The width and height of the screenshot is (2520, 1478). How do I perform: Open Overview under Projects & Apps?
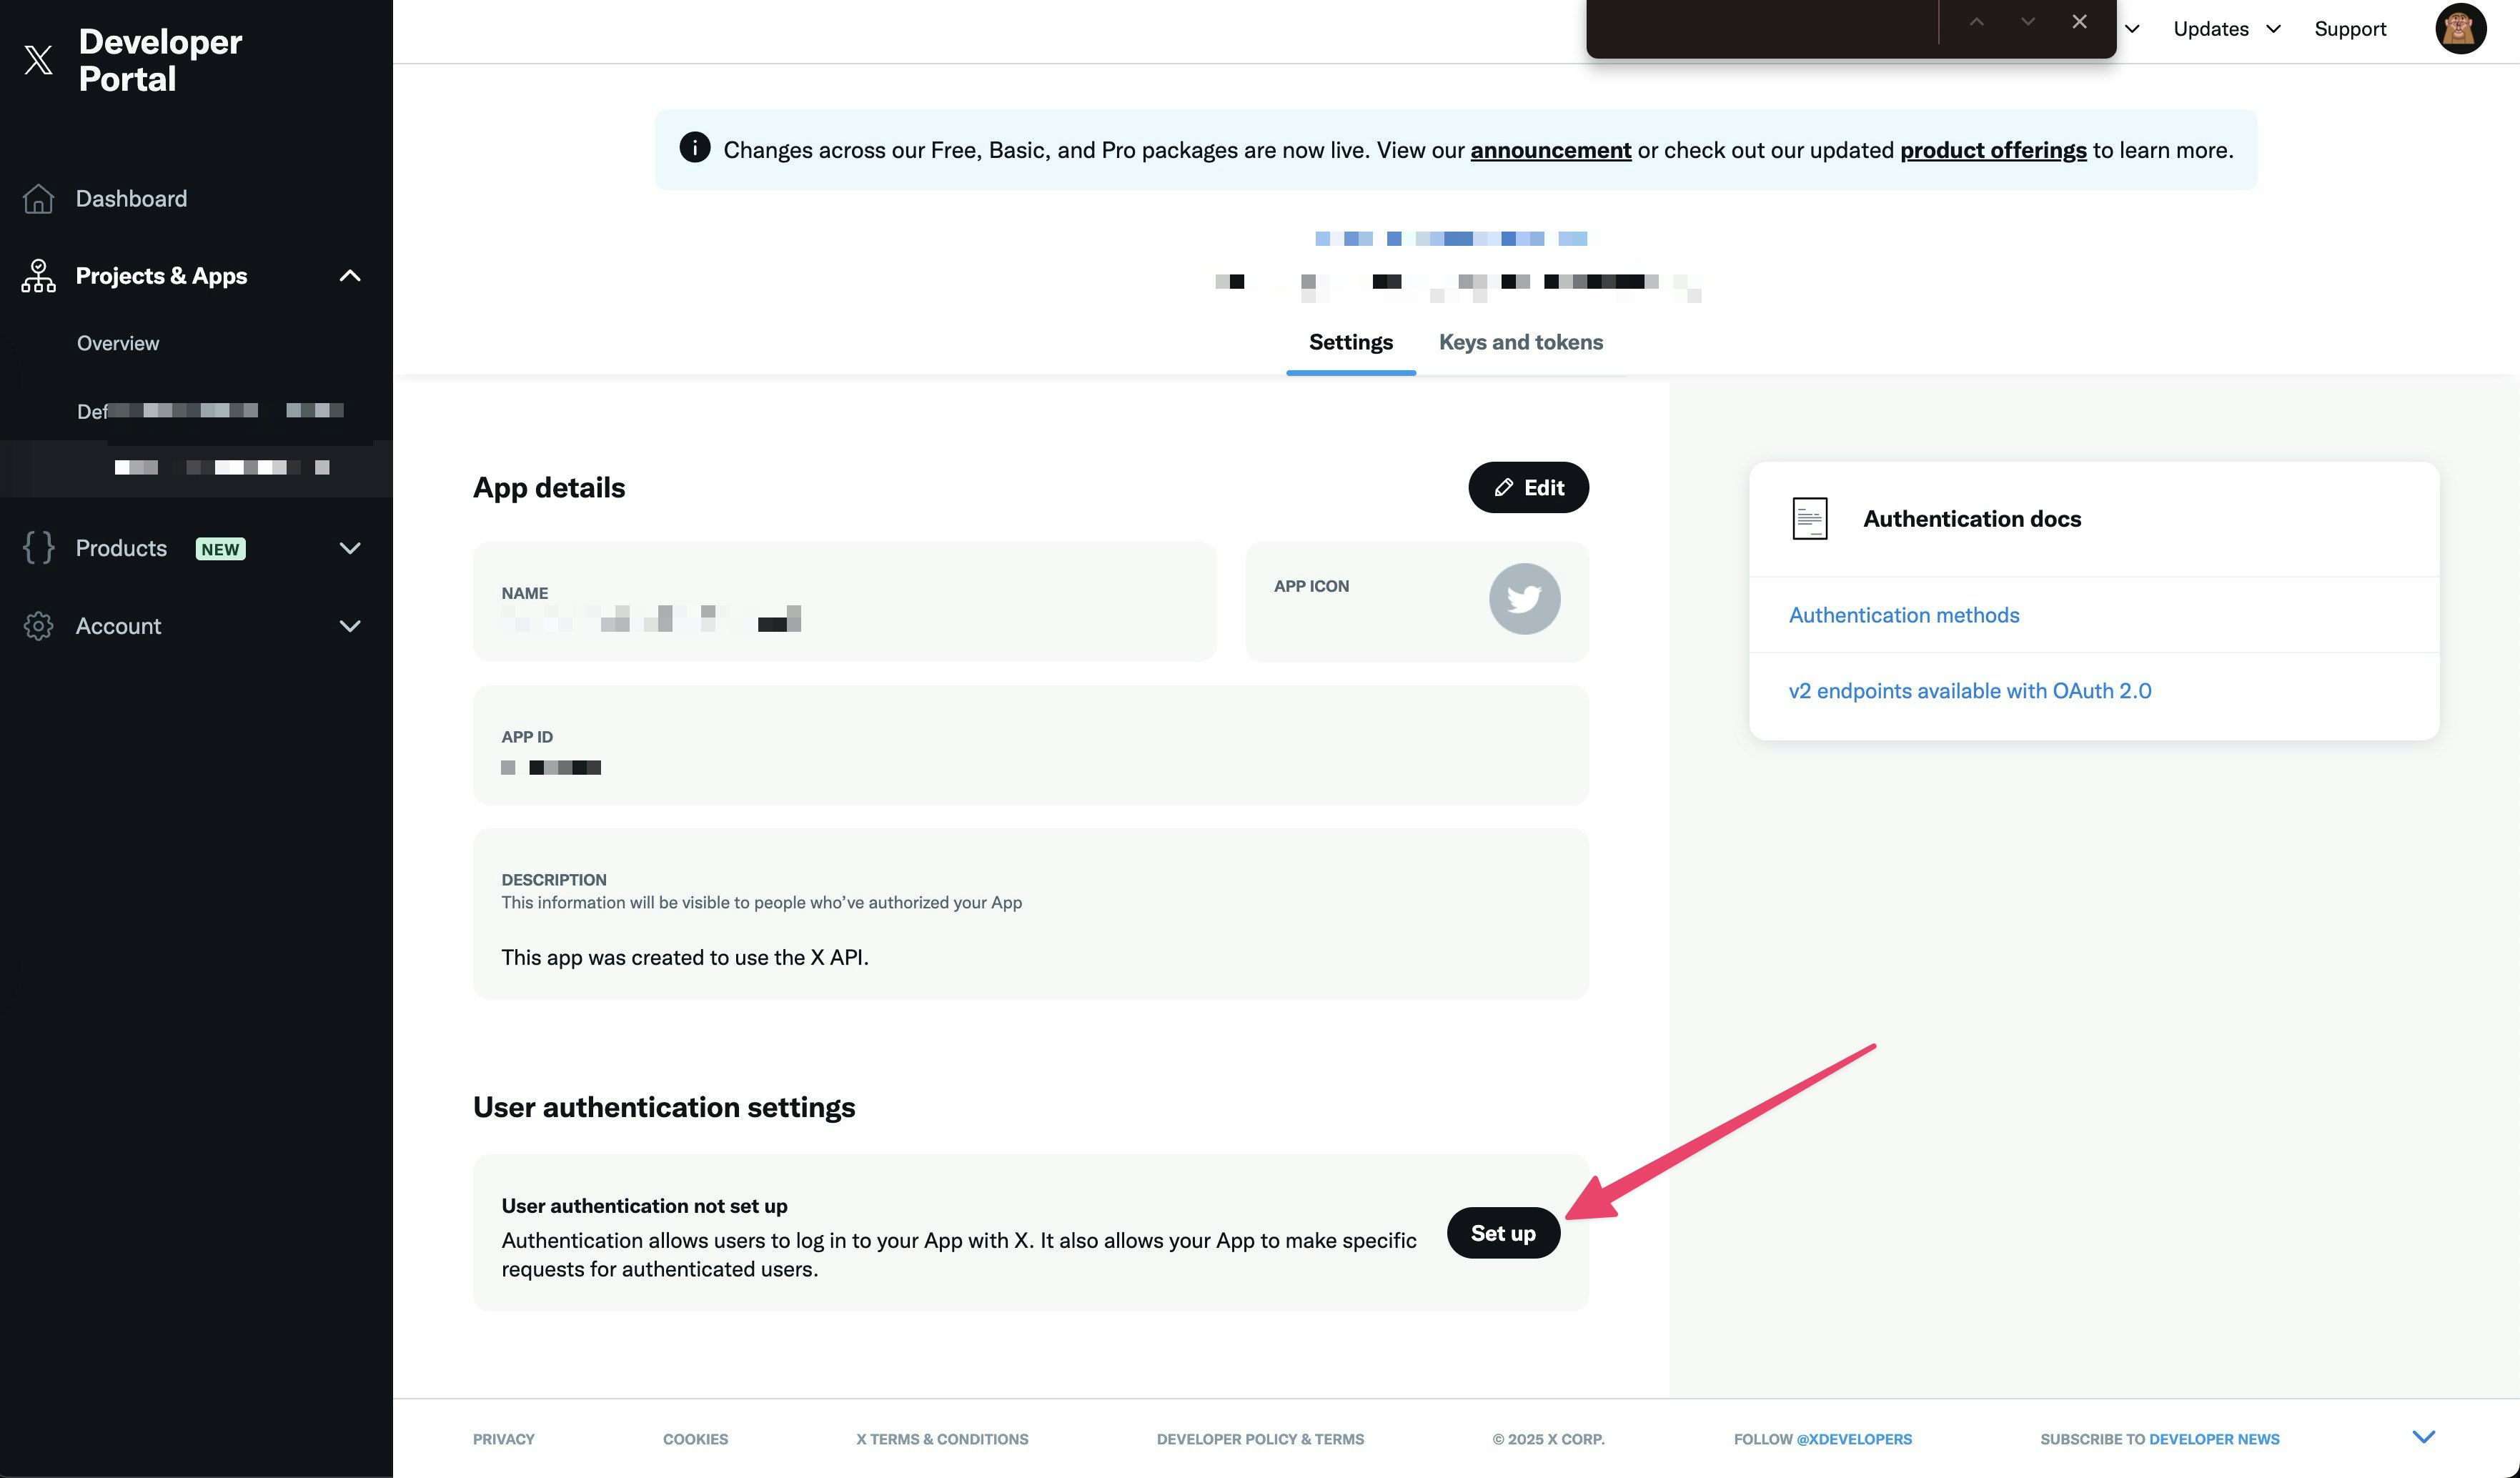(x=118, y=343)
